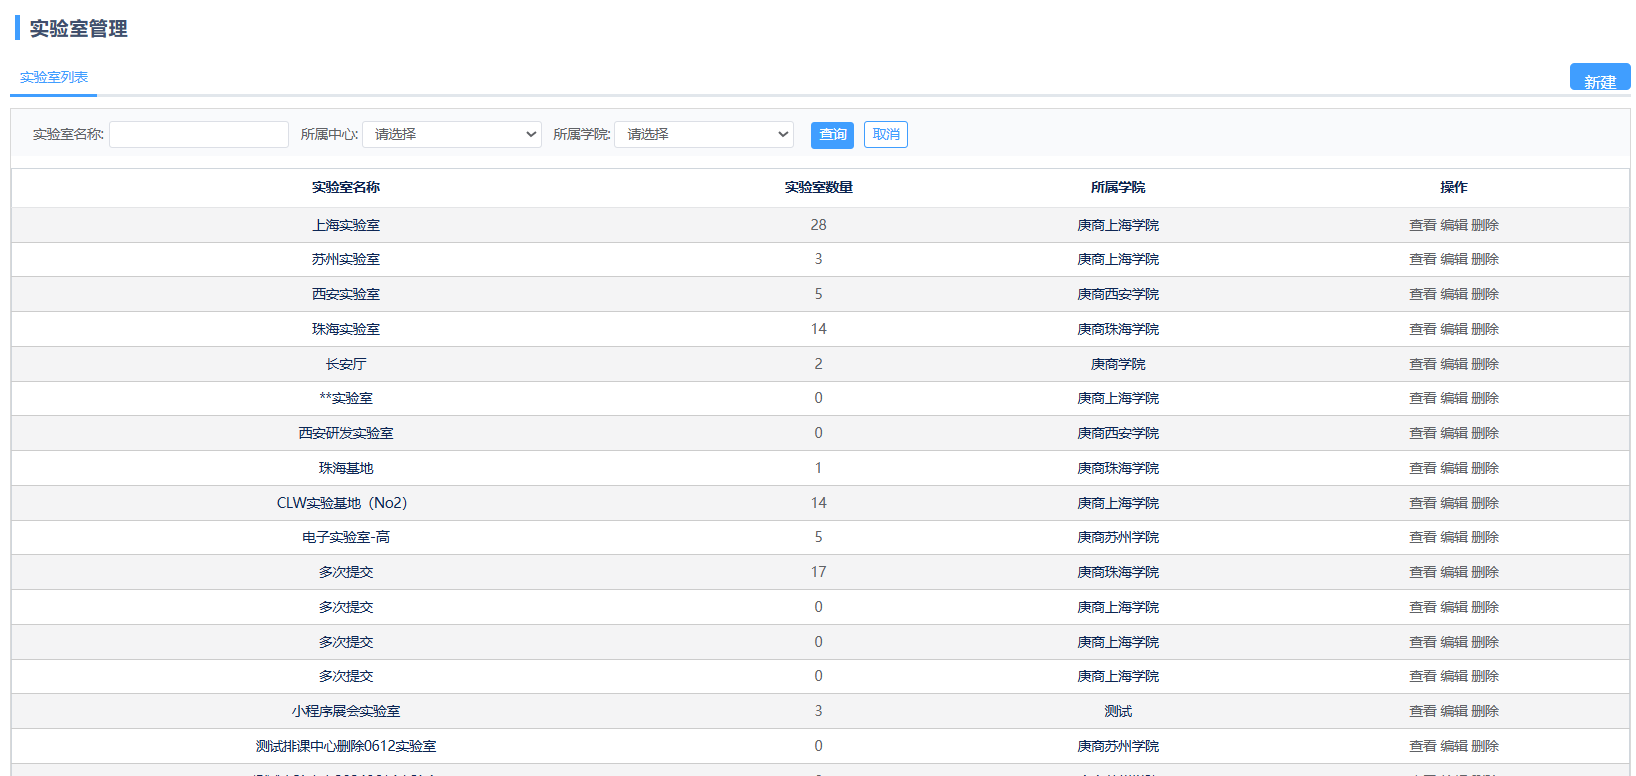Edit the **实验室 row
This screenshot has height=776, width=1636.
tap(1454, 398)
